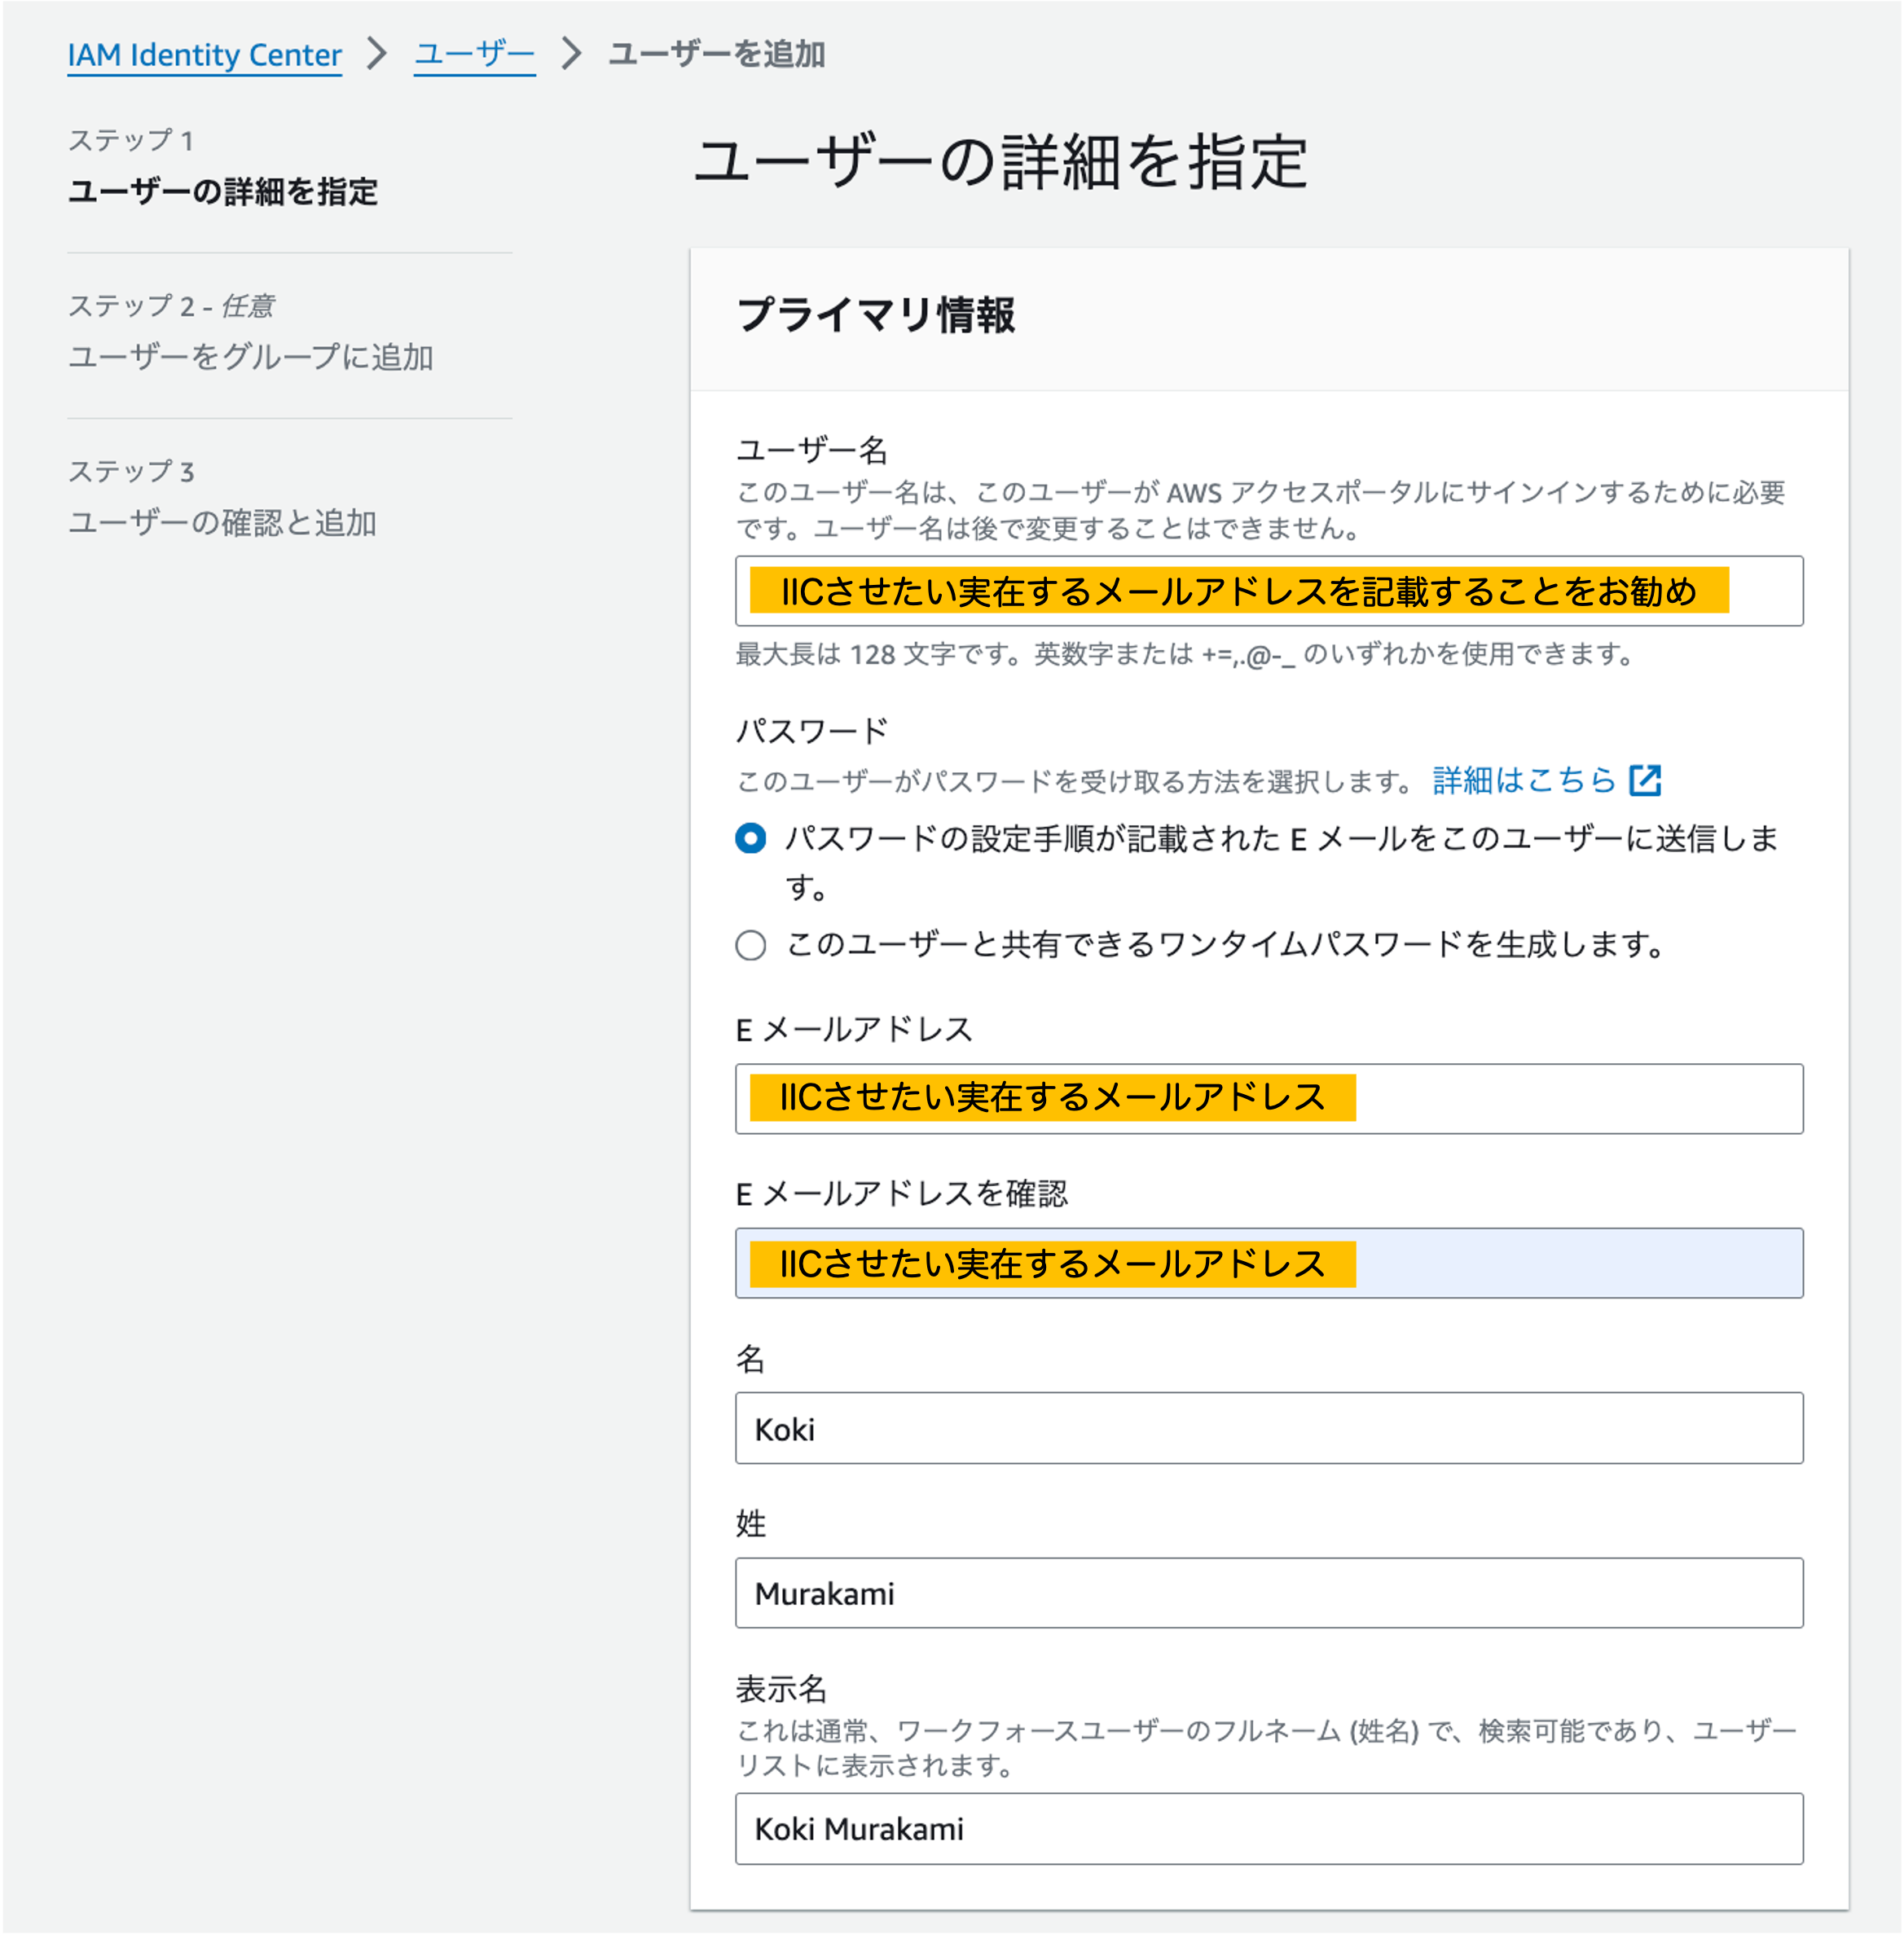Focus the E メールアドレスを確認 field

1268,1263
